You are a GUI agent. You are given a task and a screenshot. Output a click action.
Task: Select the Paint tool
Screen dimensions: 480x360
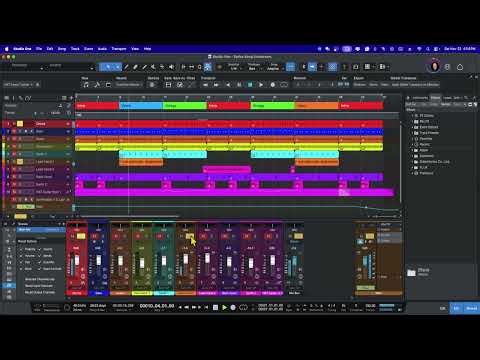pos(144,67)
